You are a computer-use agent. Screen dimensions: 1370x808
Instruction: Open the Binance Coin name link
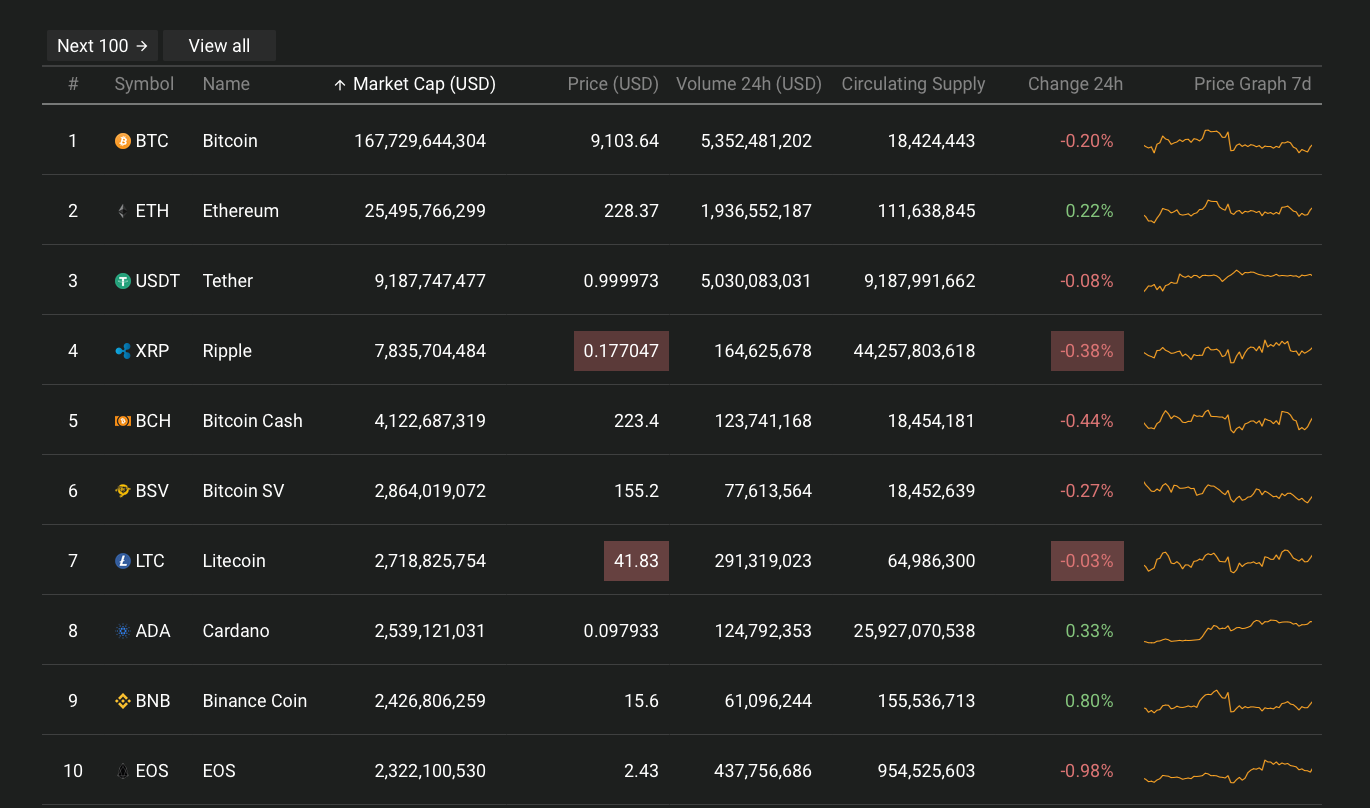click(255, 701)
